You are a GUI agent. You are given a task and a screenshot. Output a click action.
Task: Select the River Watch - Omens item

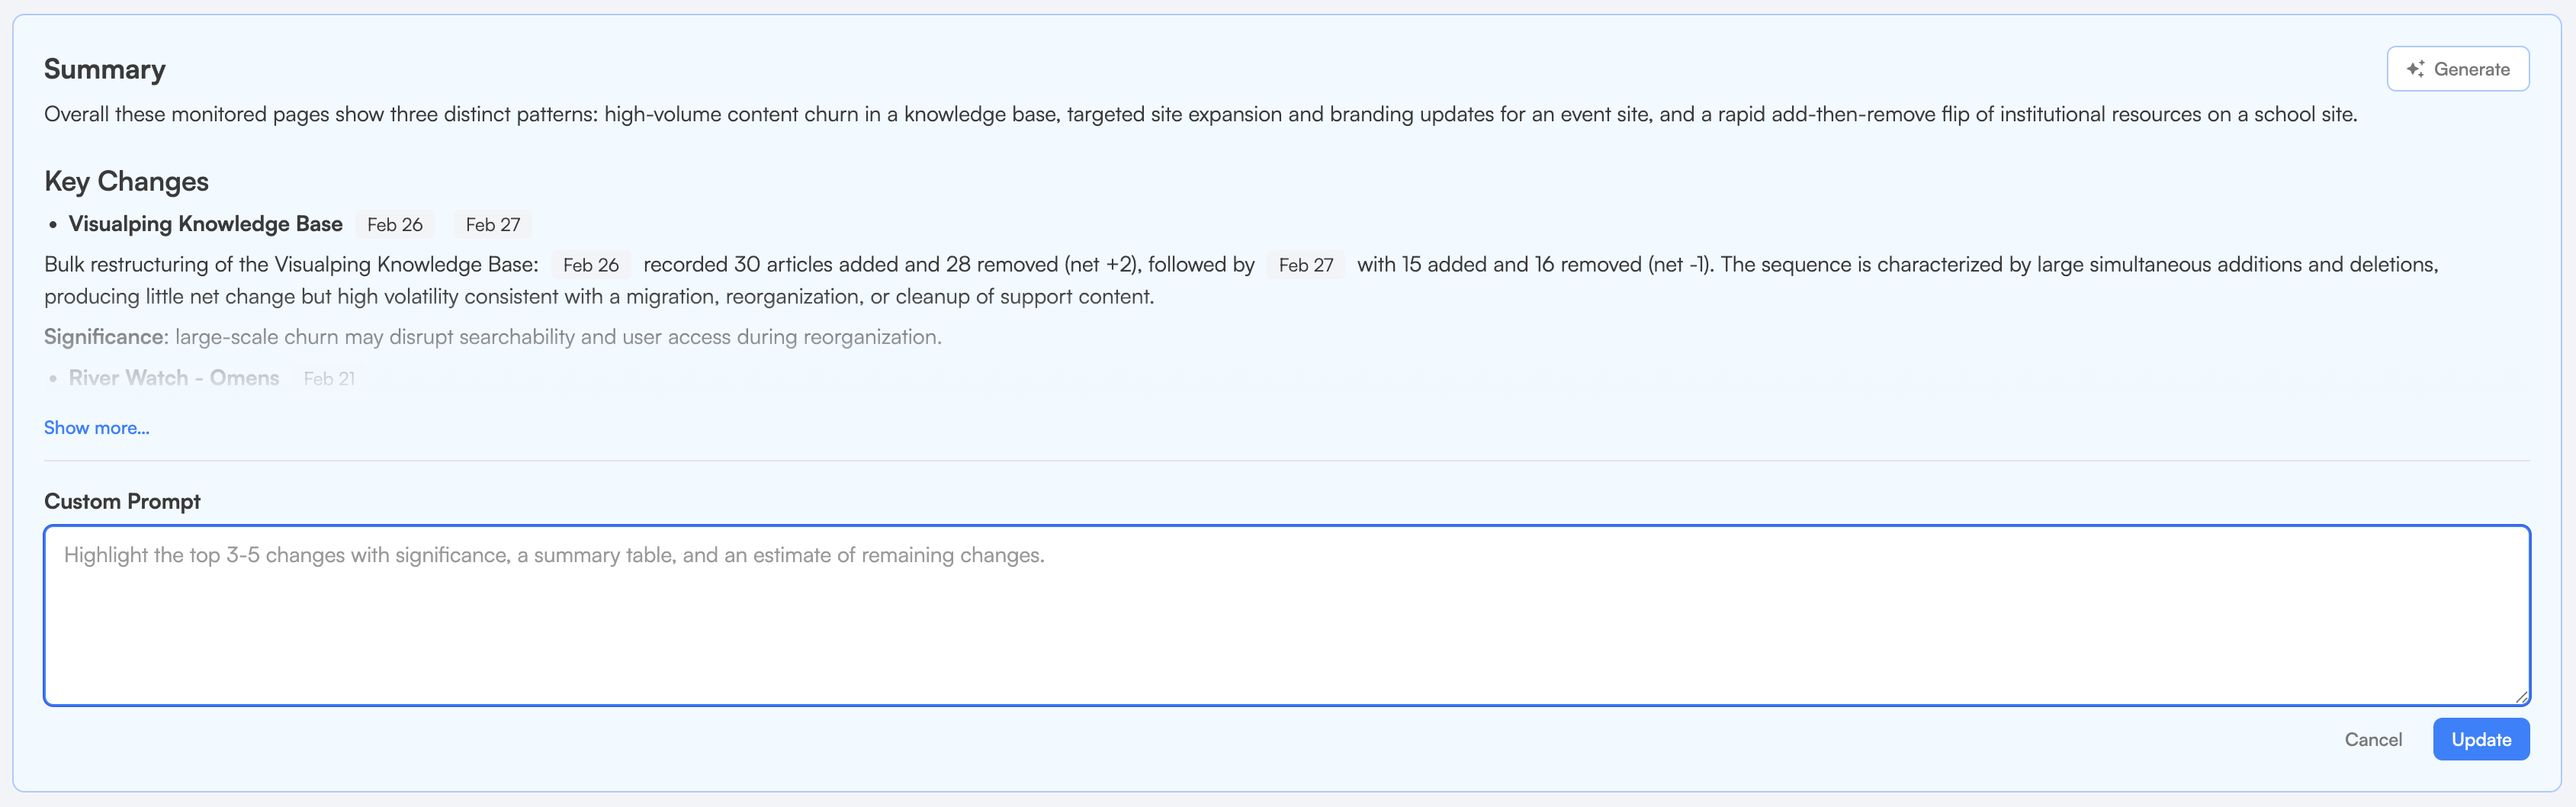pyautogui.click(x=173, y=378)
